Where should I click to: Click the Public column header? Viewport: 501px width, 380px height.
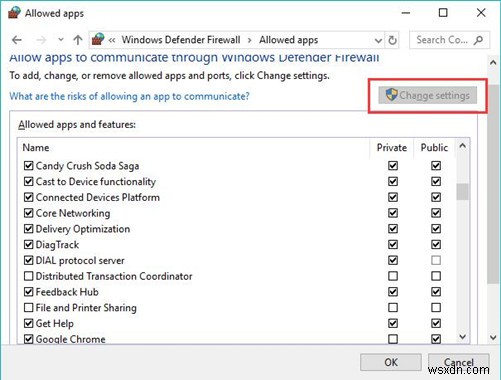(434, 147)
